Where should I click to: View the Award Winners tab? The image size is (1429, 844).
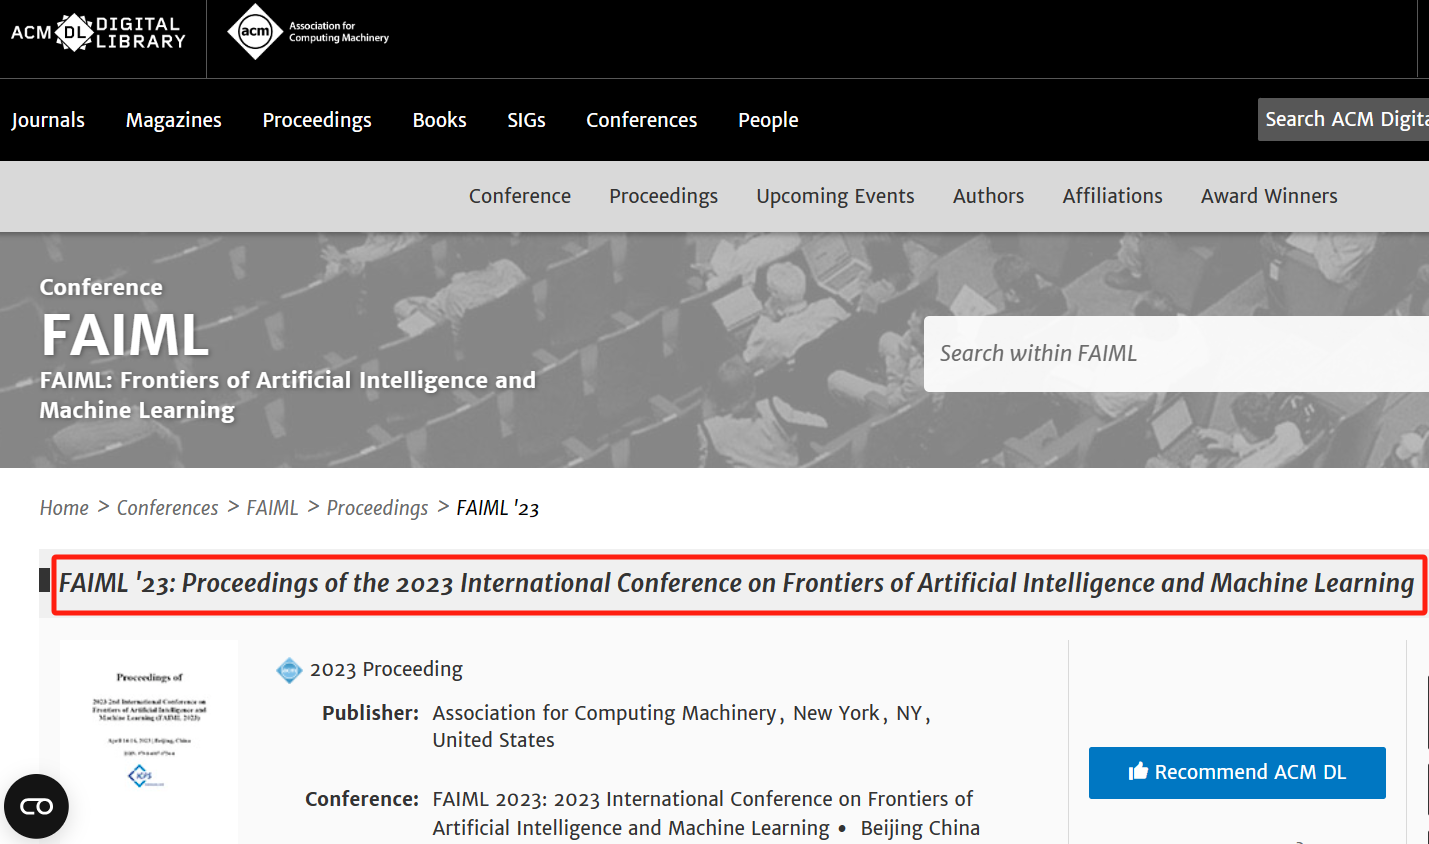1269,196
